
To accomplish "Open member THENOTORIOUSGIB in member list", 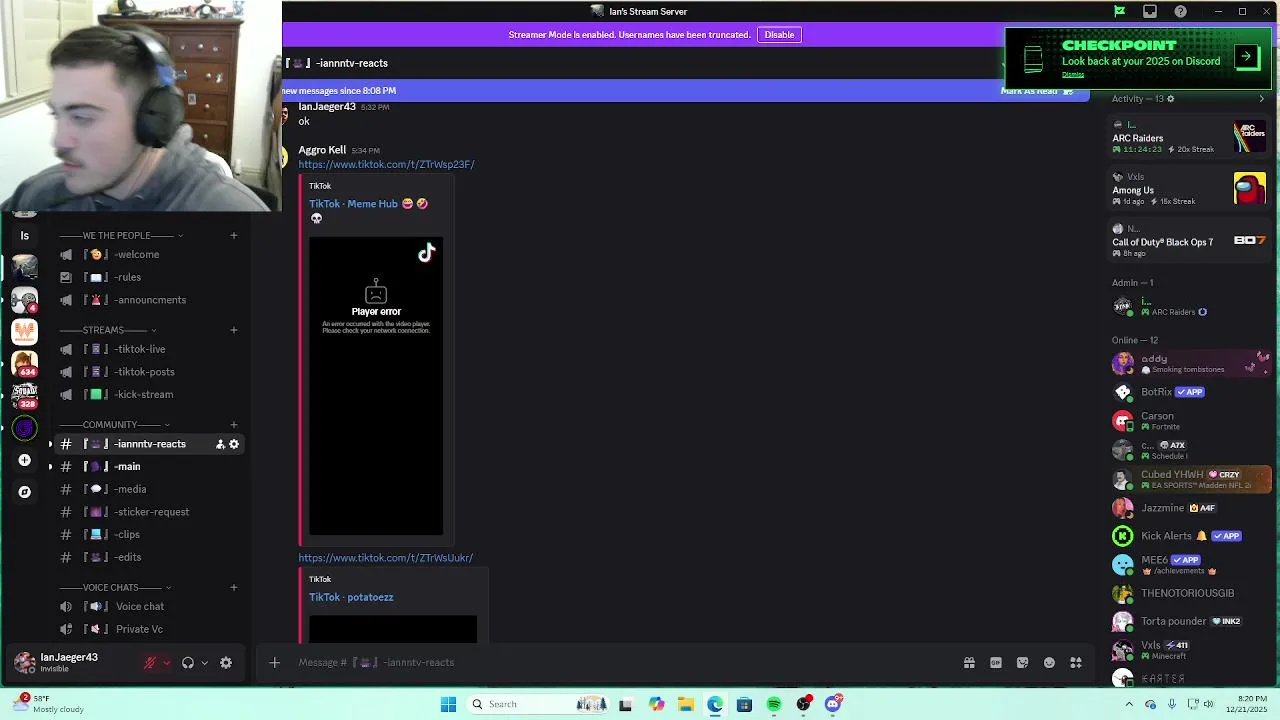I will [1190, 593].
